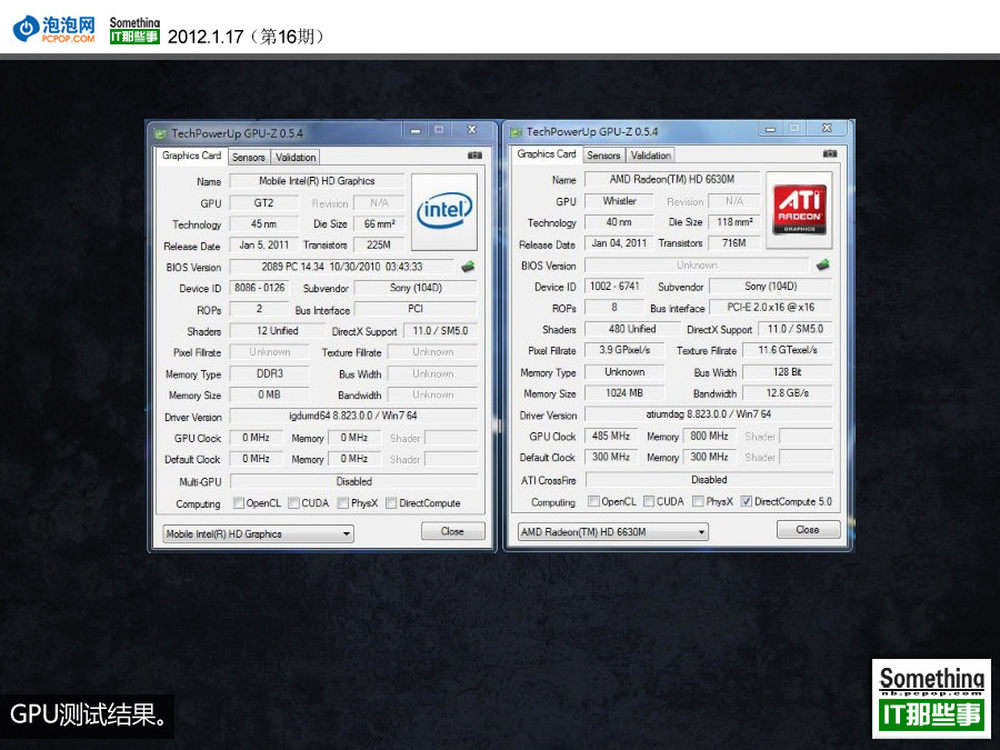
Task: Open the Mobile Intel(R) HD Graphics adapter dropdown
Action: (x=258, y=534)
